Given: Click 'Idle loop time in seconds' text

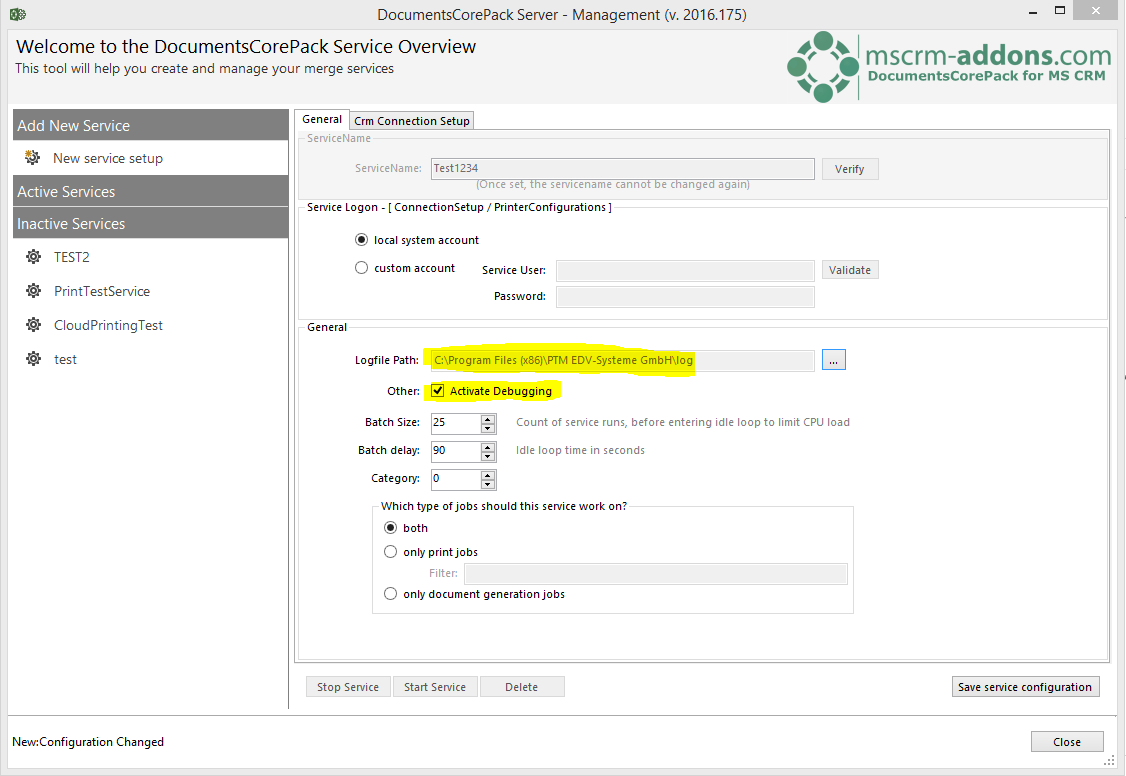Looking at the screenshot, I should coord(580,450).
